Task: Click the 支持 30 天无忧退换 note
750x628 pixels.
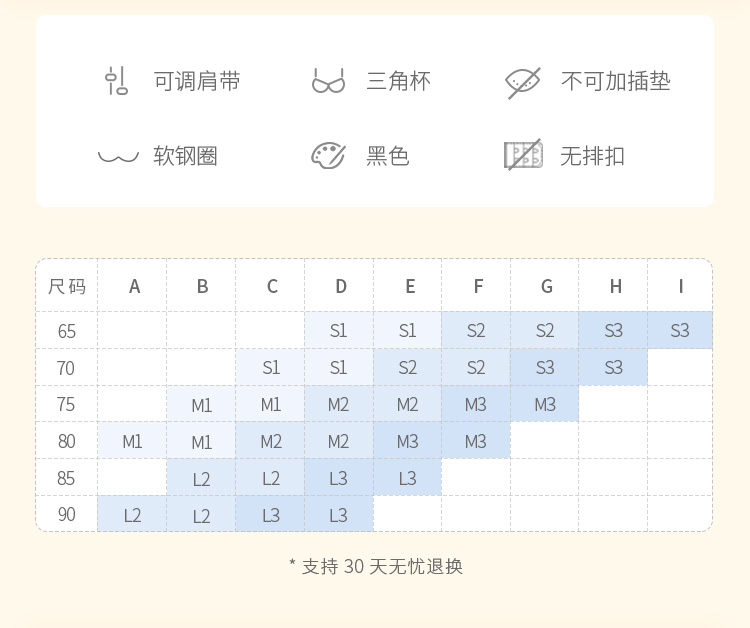Action: tap(376, 566)
